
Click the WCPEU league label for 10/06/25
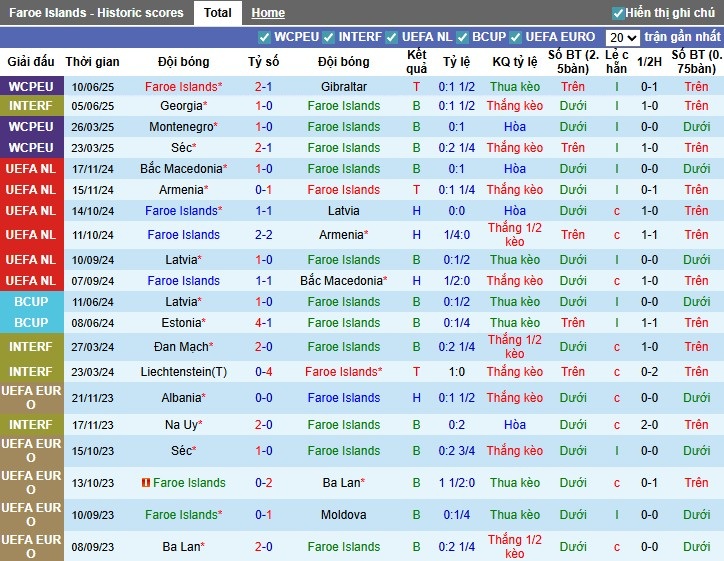[31, 86]
